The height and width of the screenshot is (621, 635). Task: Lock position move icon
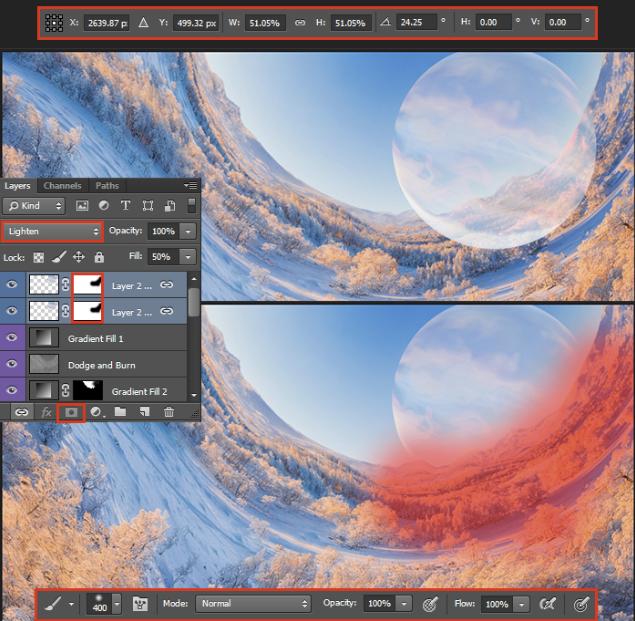[x=79, y=257]
